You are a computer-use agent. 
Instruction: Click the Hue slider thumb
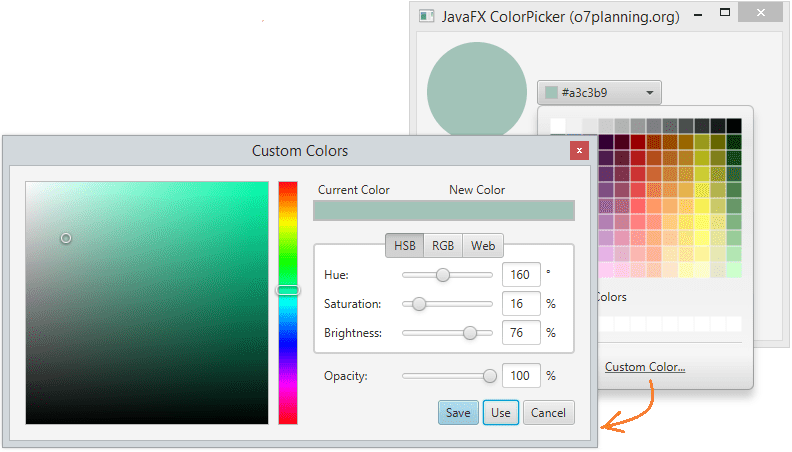(x=442, y=275)
